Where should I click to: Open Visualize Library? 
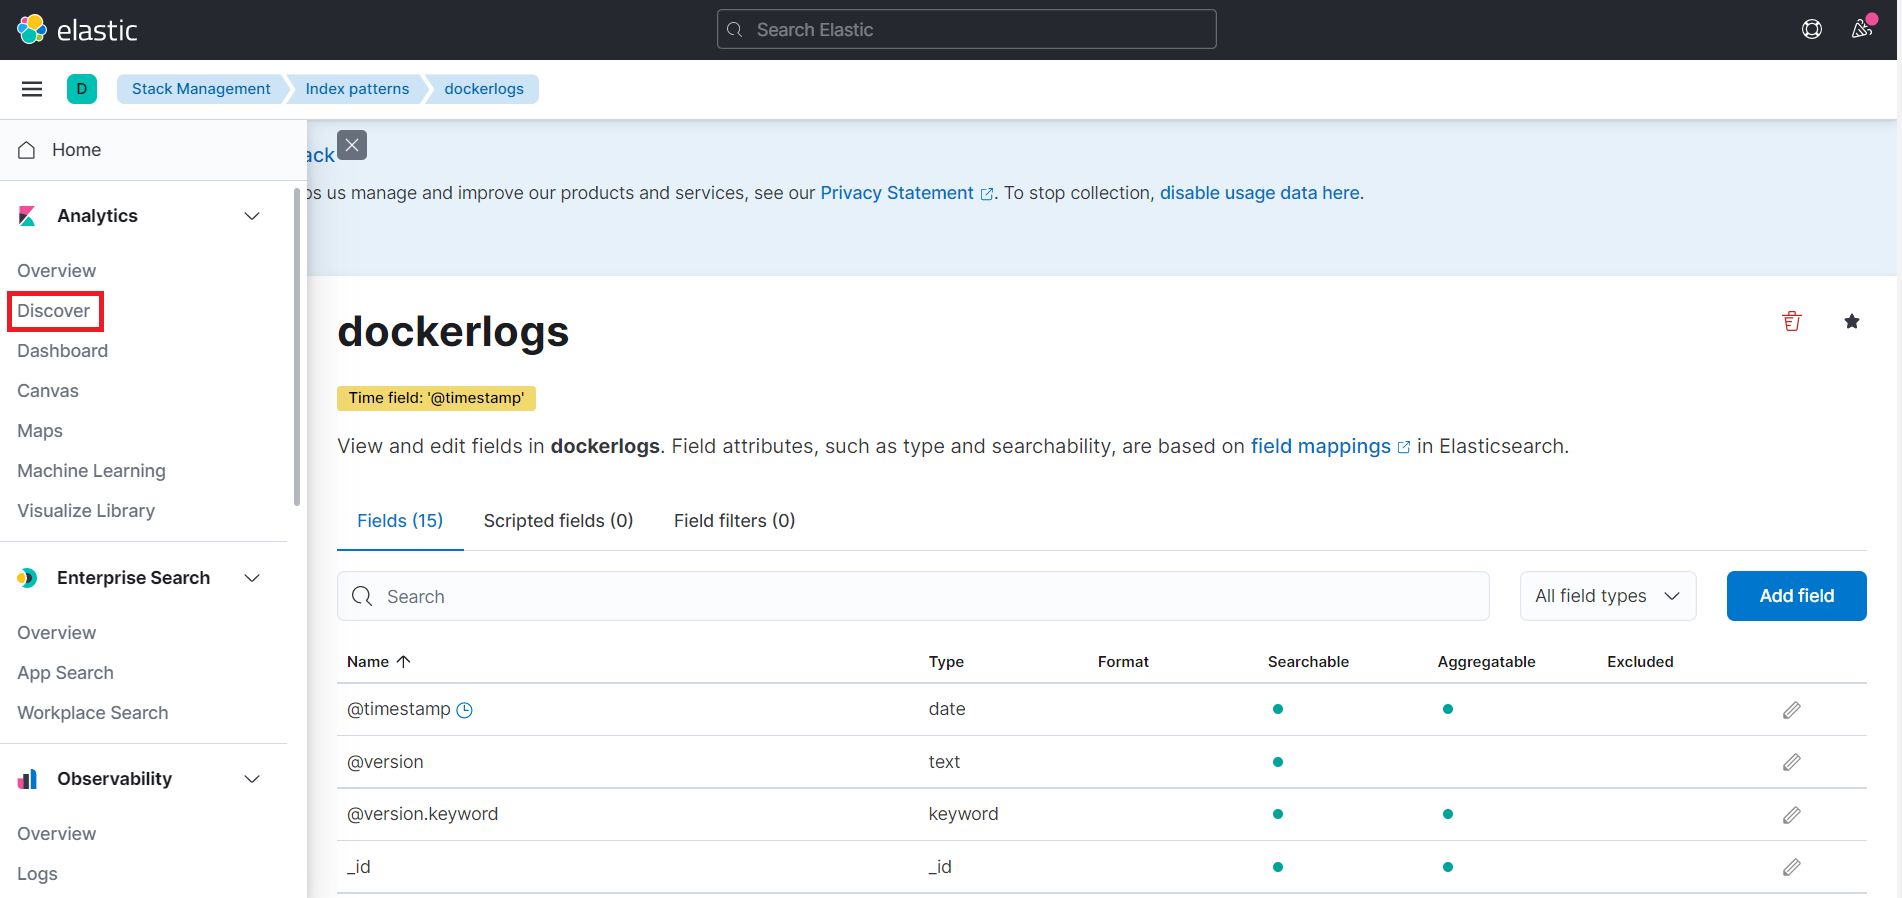pos(86,511)
